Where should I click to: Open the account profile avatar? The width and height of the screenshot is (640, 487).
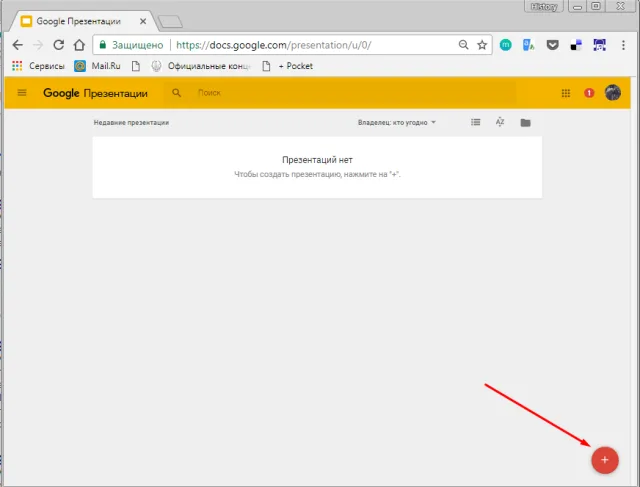click(x=613, y=93)
